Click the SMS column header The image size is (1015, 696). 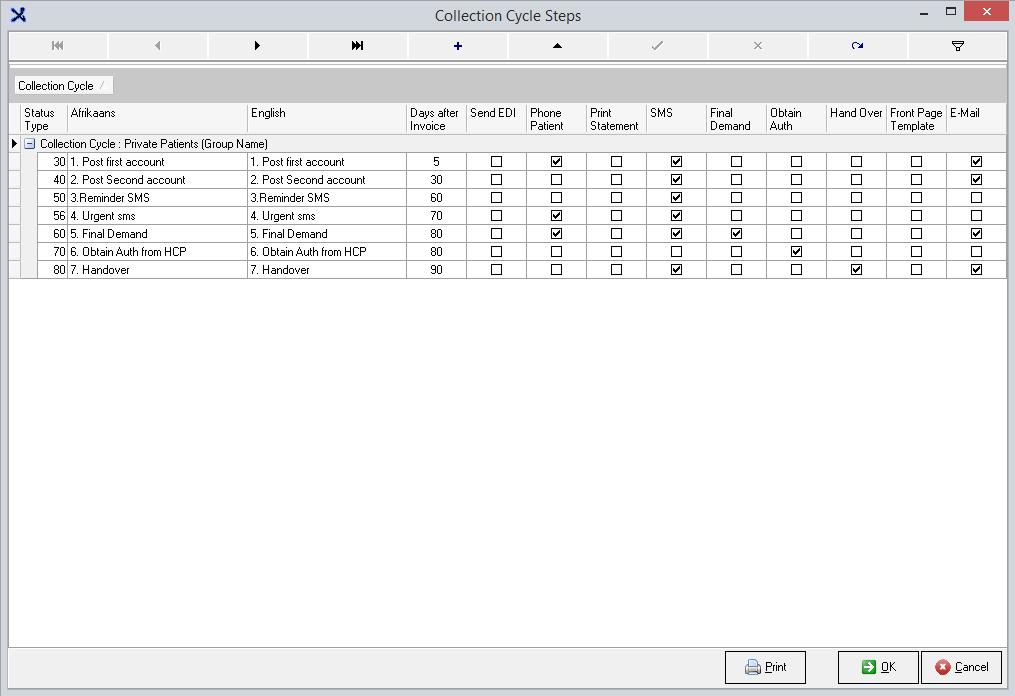[x=676, y=119]
